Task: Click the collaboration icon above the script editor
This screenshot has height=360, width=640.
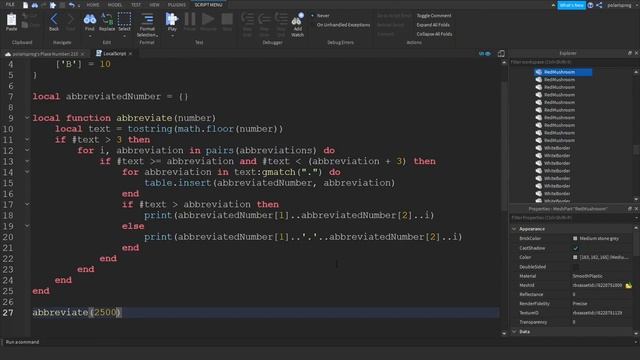Action: 484,53
